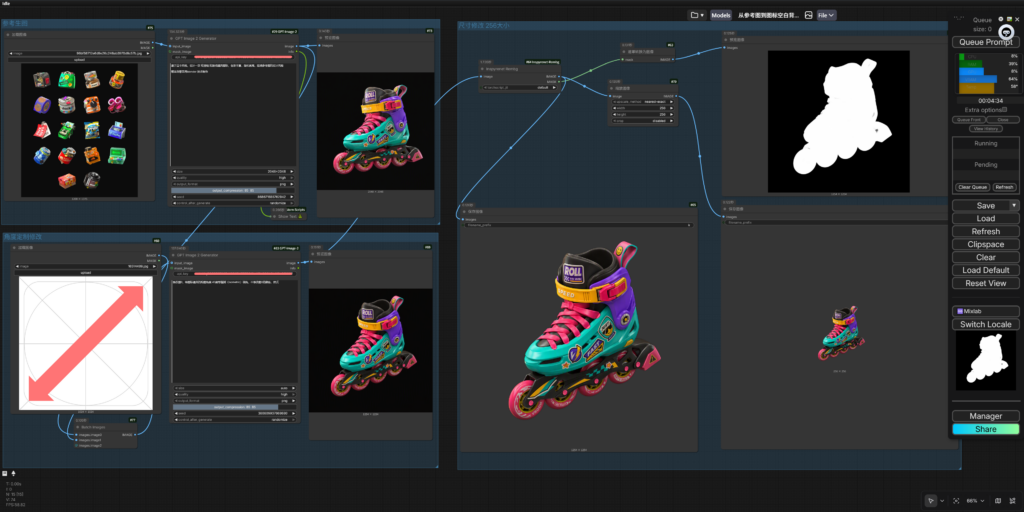This screenshot has width=1024, height=512.
Task: Select the pointer tool in bottom toolbar
Action: click(x=931, y=500)
